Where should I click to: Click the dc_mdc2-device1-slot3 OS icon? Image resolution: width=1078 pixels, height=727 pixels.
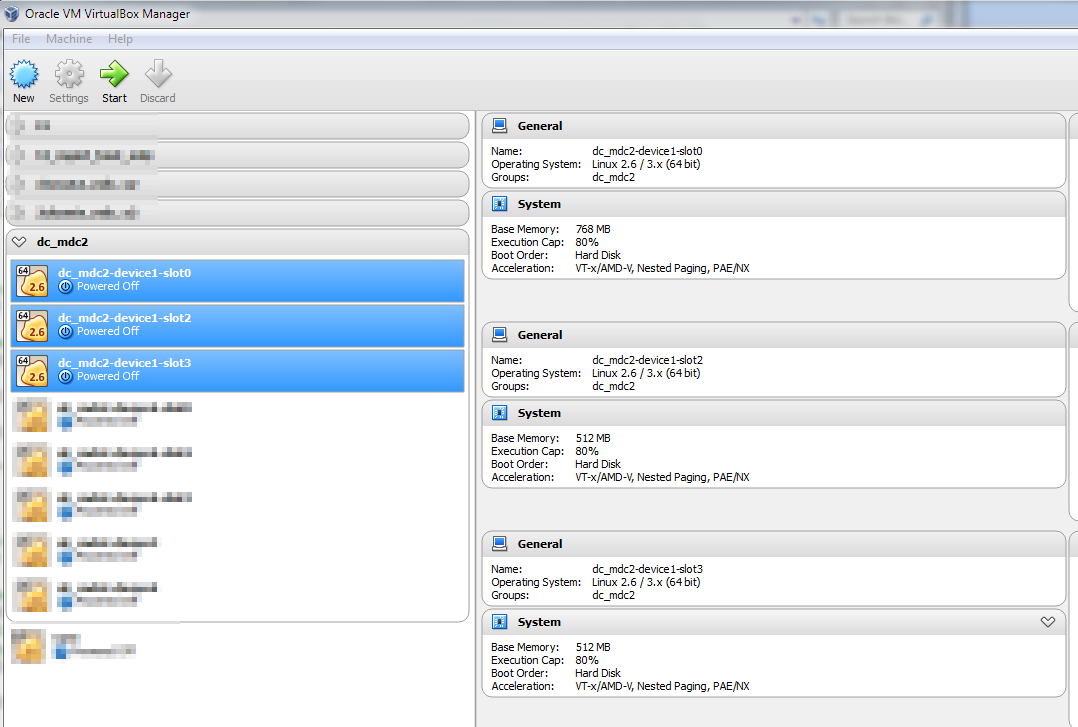(x=32, y=371)
